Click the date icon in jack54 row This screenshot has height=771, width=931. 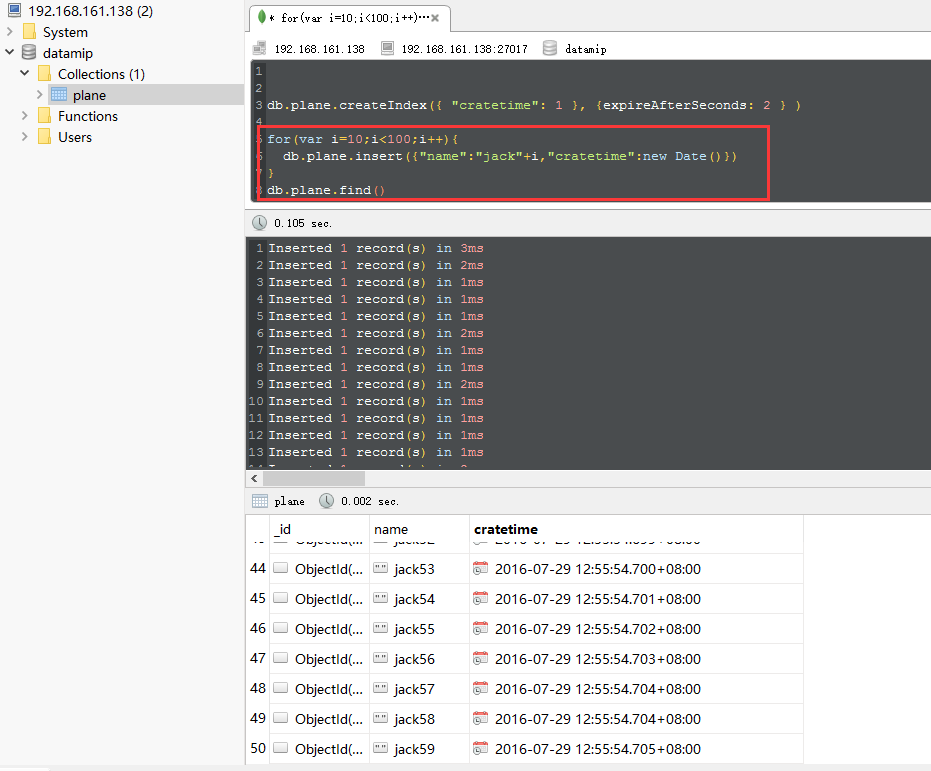click(480, 598)
